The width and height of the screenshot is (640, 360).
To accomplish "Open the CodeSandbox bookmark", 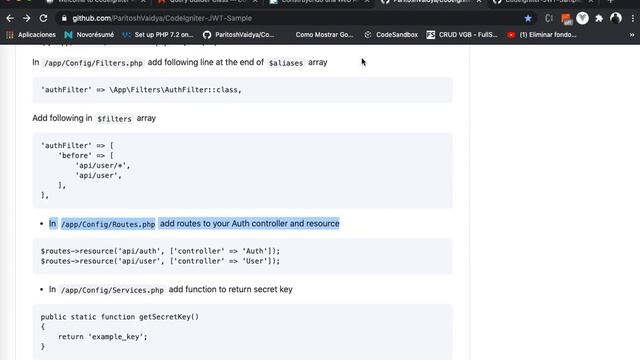I will (x=391, y=35).
